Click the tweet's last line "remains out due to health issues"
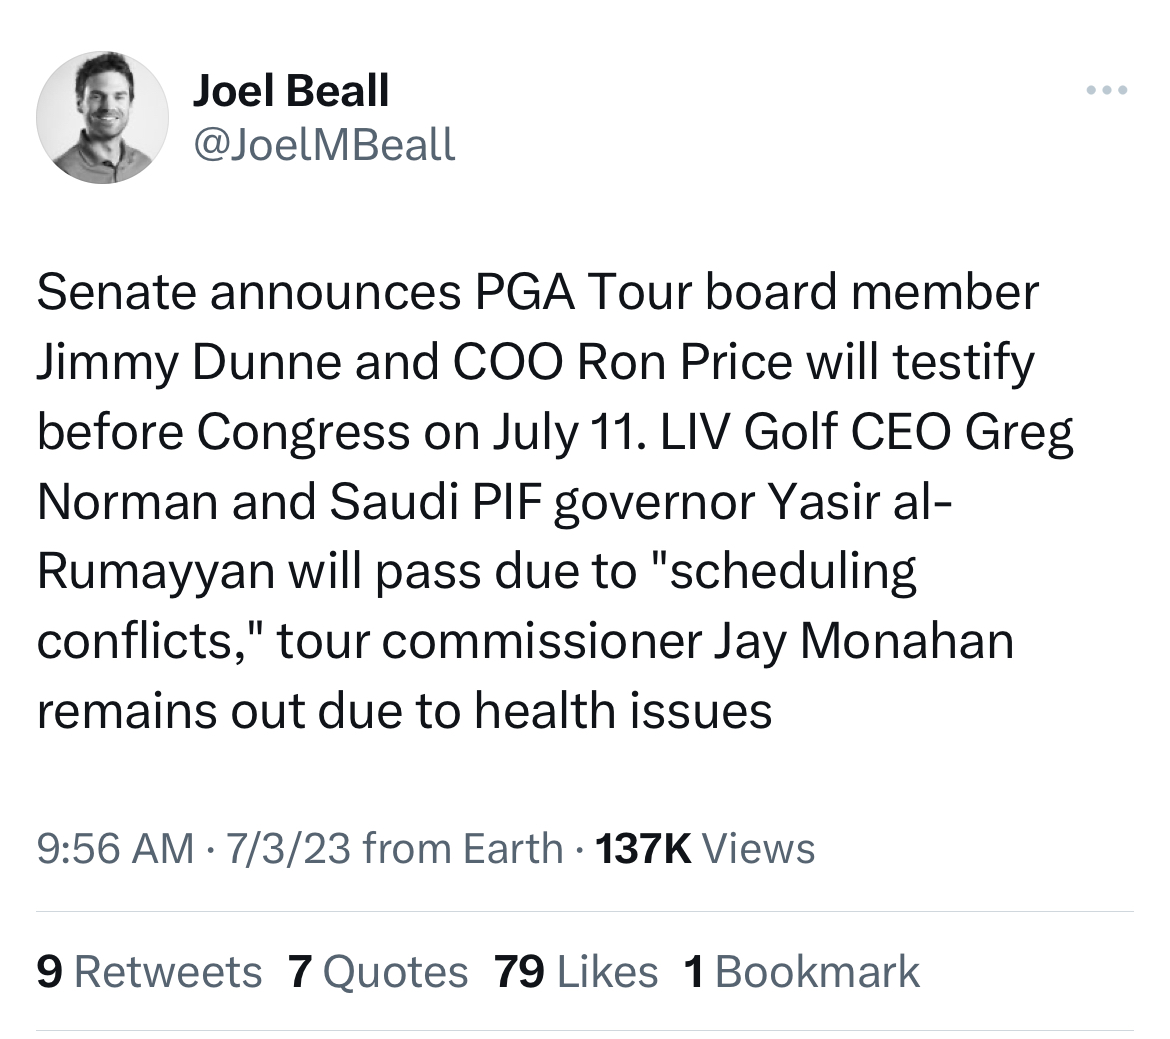The height and width of the screenshot is (1039, 1170). [404, 711]
